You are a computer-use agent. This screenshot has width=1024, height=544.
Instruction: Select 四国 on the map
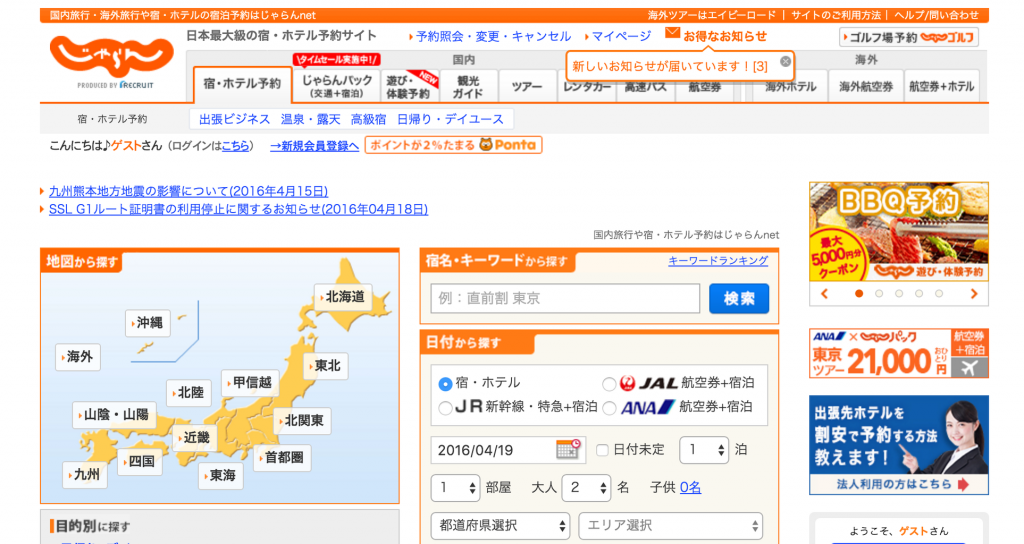tap(140, 461)
